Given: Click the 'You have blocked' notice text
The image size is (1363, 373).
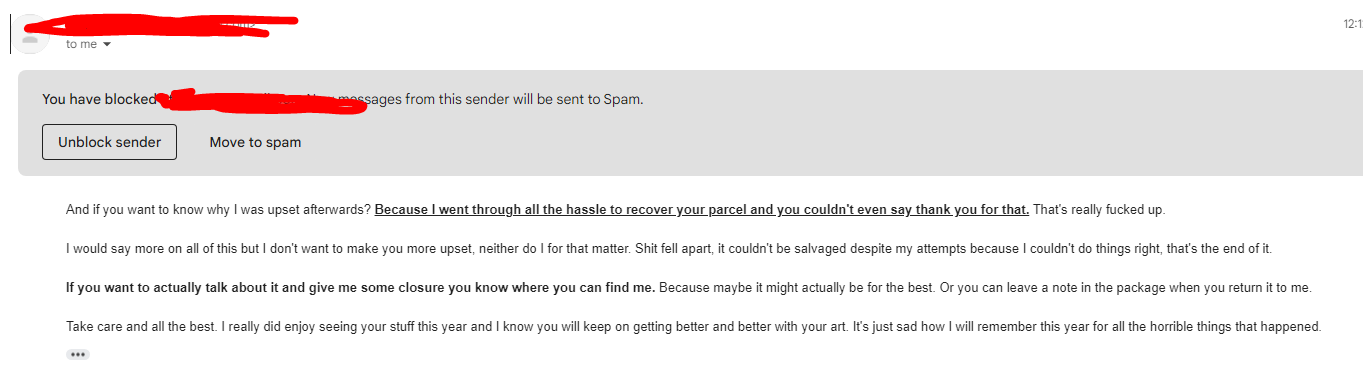Looking at the screenshot, I should pyautogui.click(x=99, y=99).
